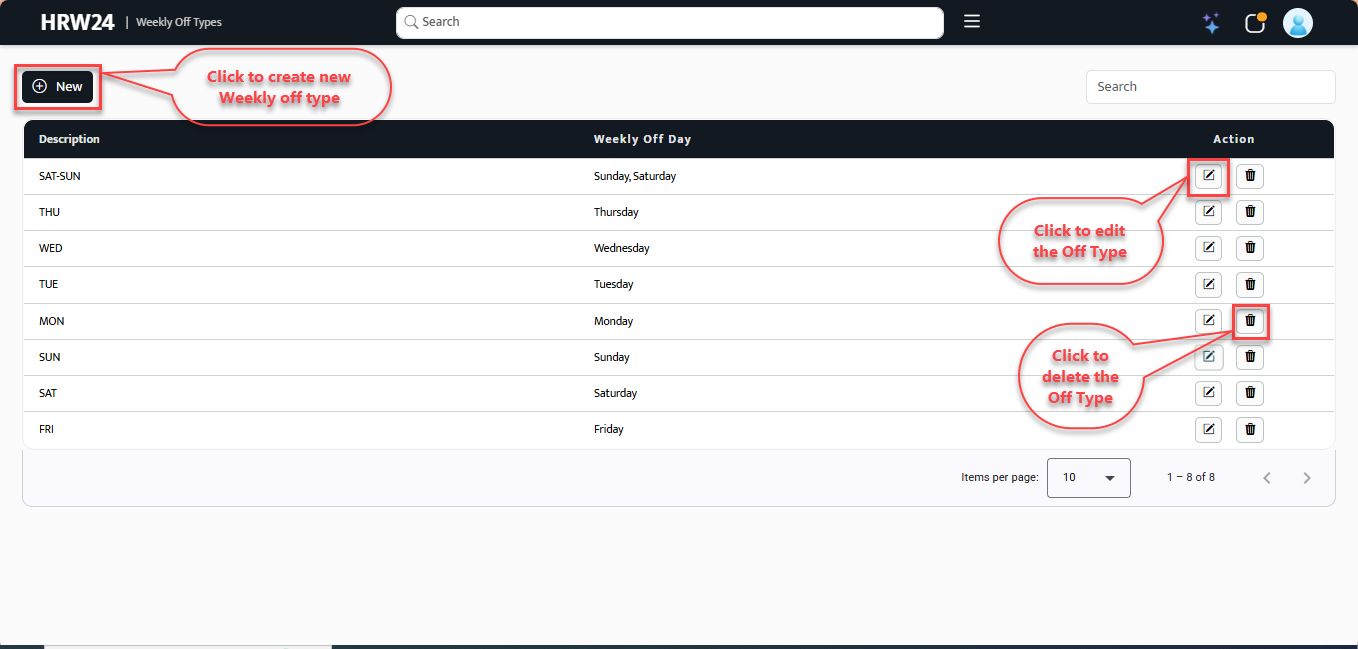Click the HRW24 logo link
This screenshot has height=649, width=1358.
[x=77, y=22]
